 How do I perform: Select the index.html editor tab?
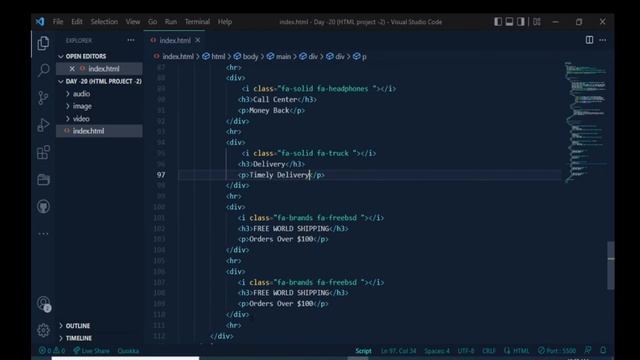click(175, 40)
